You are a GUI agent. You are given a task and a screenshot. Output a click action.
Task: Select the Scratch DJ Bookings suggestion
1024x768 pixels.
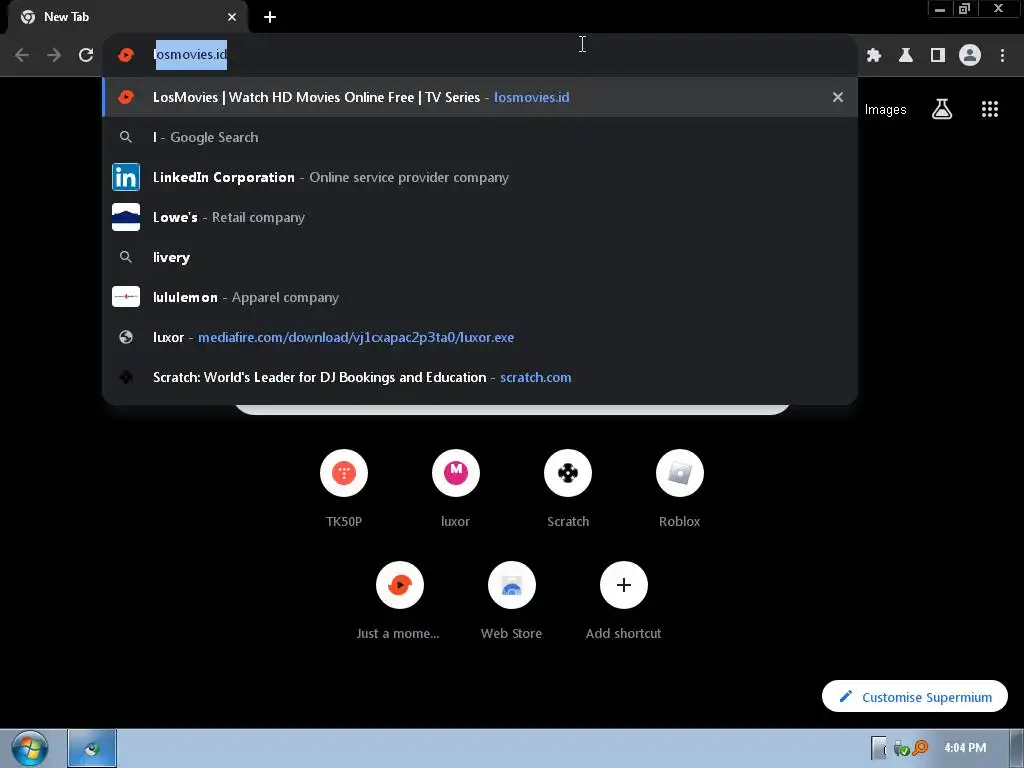[480, 377]
